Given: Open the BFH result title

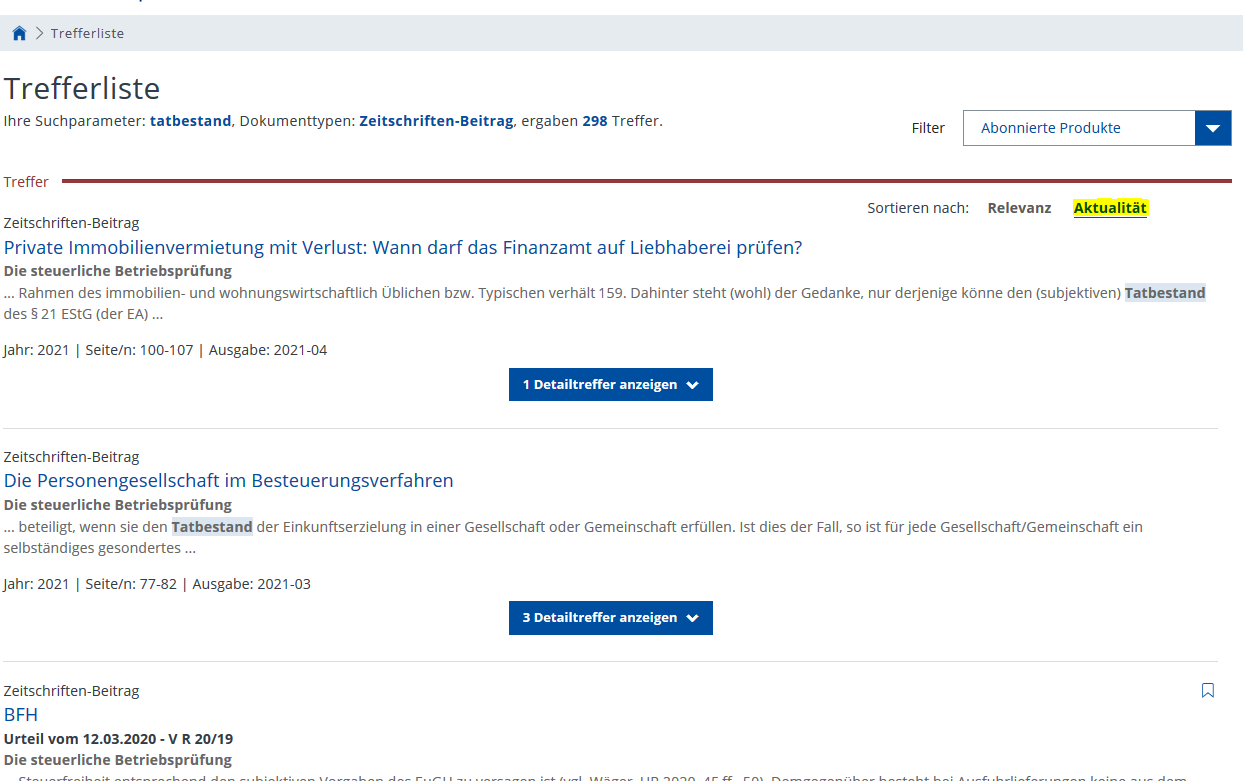Looking at the screenshot, I should 21,714.
